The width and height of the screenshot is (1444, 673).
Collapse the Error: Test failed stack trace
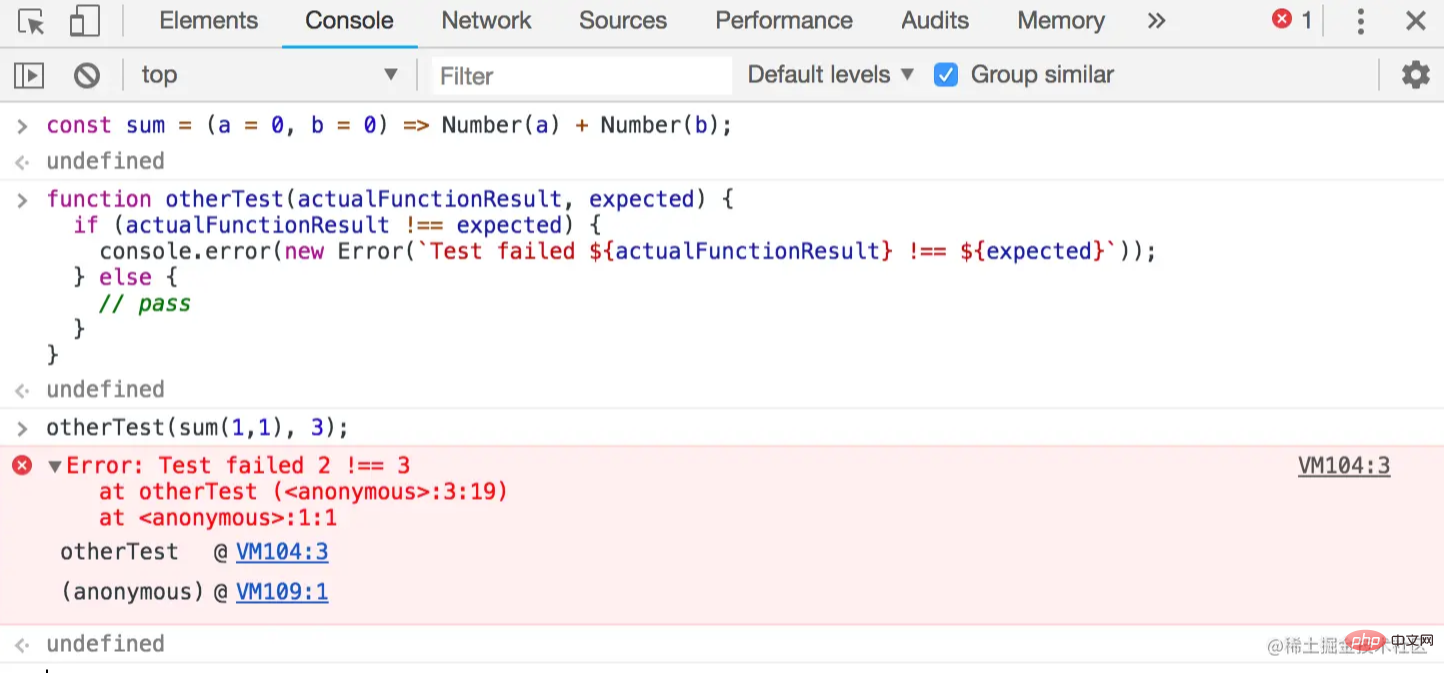pos(55,466)
